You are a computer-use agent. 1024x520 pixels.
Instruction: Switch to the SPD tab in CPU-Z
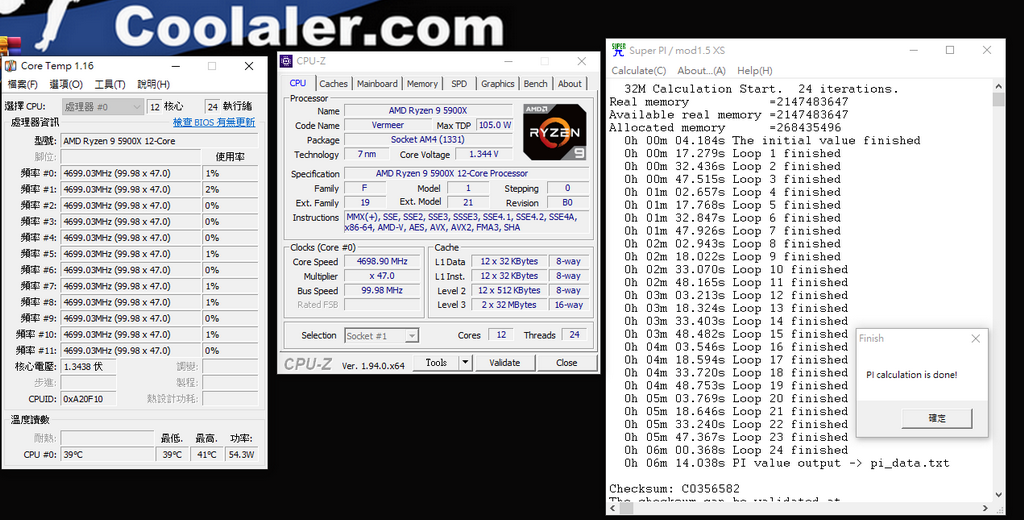pos(459,84)
